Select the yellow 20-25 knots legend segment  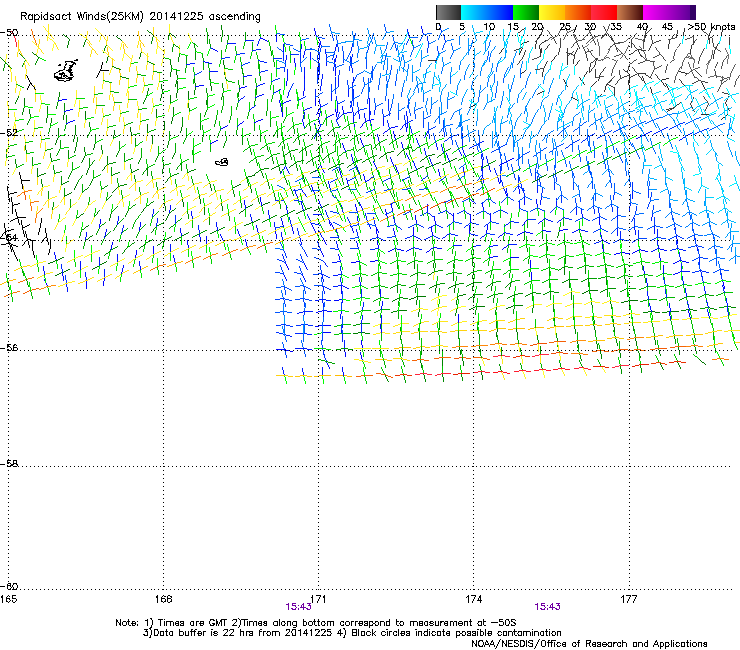[x=552, y=12]
